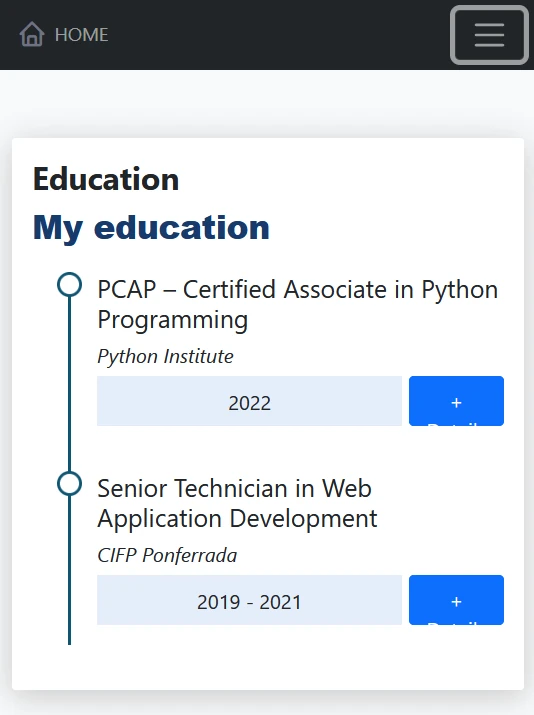Screen dimensions: 534x715
Task: Click the plus sign on PCAP button
Action: [456, 403]
